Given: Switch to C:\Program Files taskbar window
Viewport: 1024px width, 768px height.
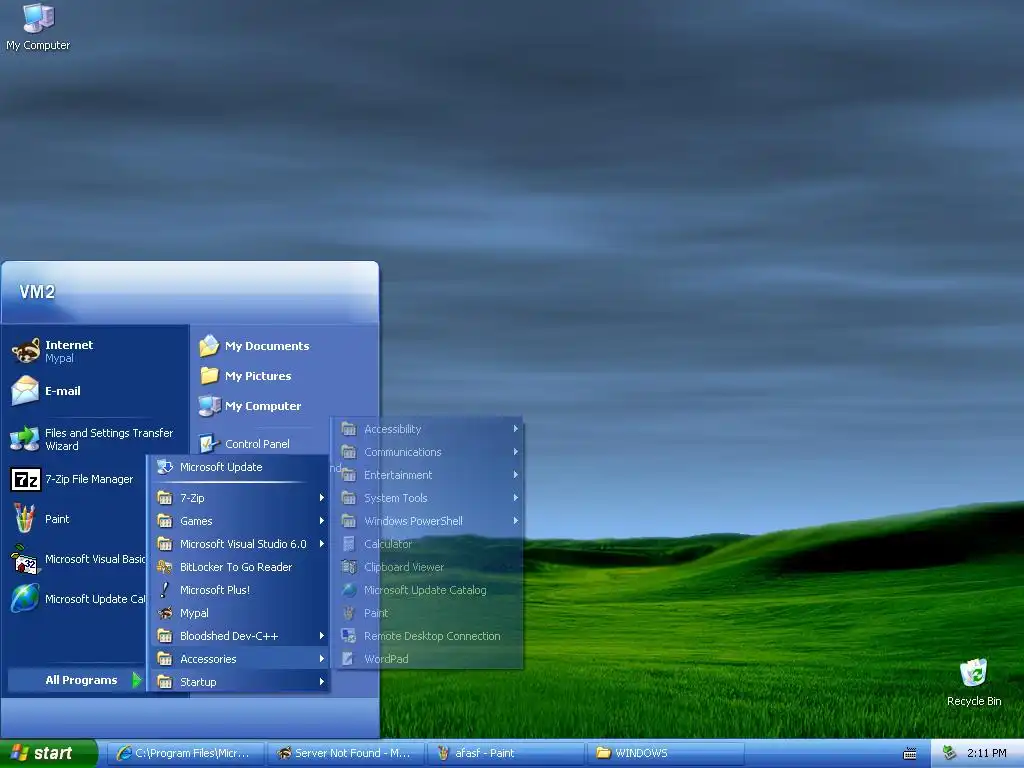Looking at the screenshot, I should [x=185, y=753].
